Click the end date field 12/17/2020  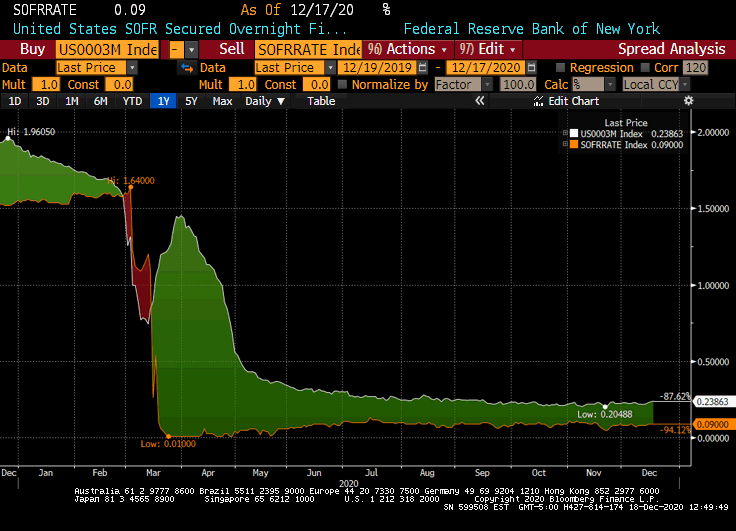pyautogui.click(x=486, y=68)
